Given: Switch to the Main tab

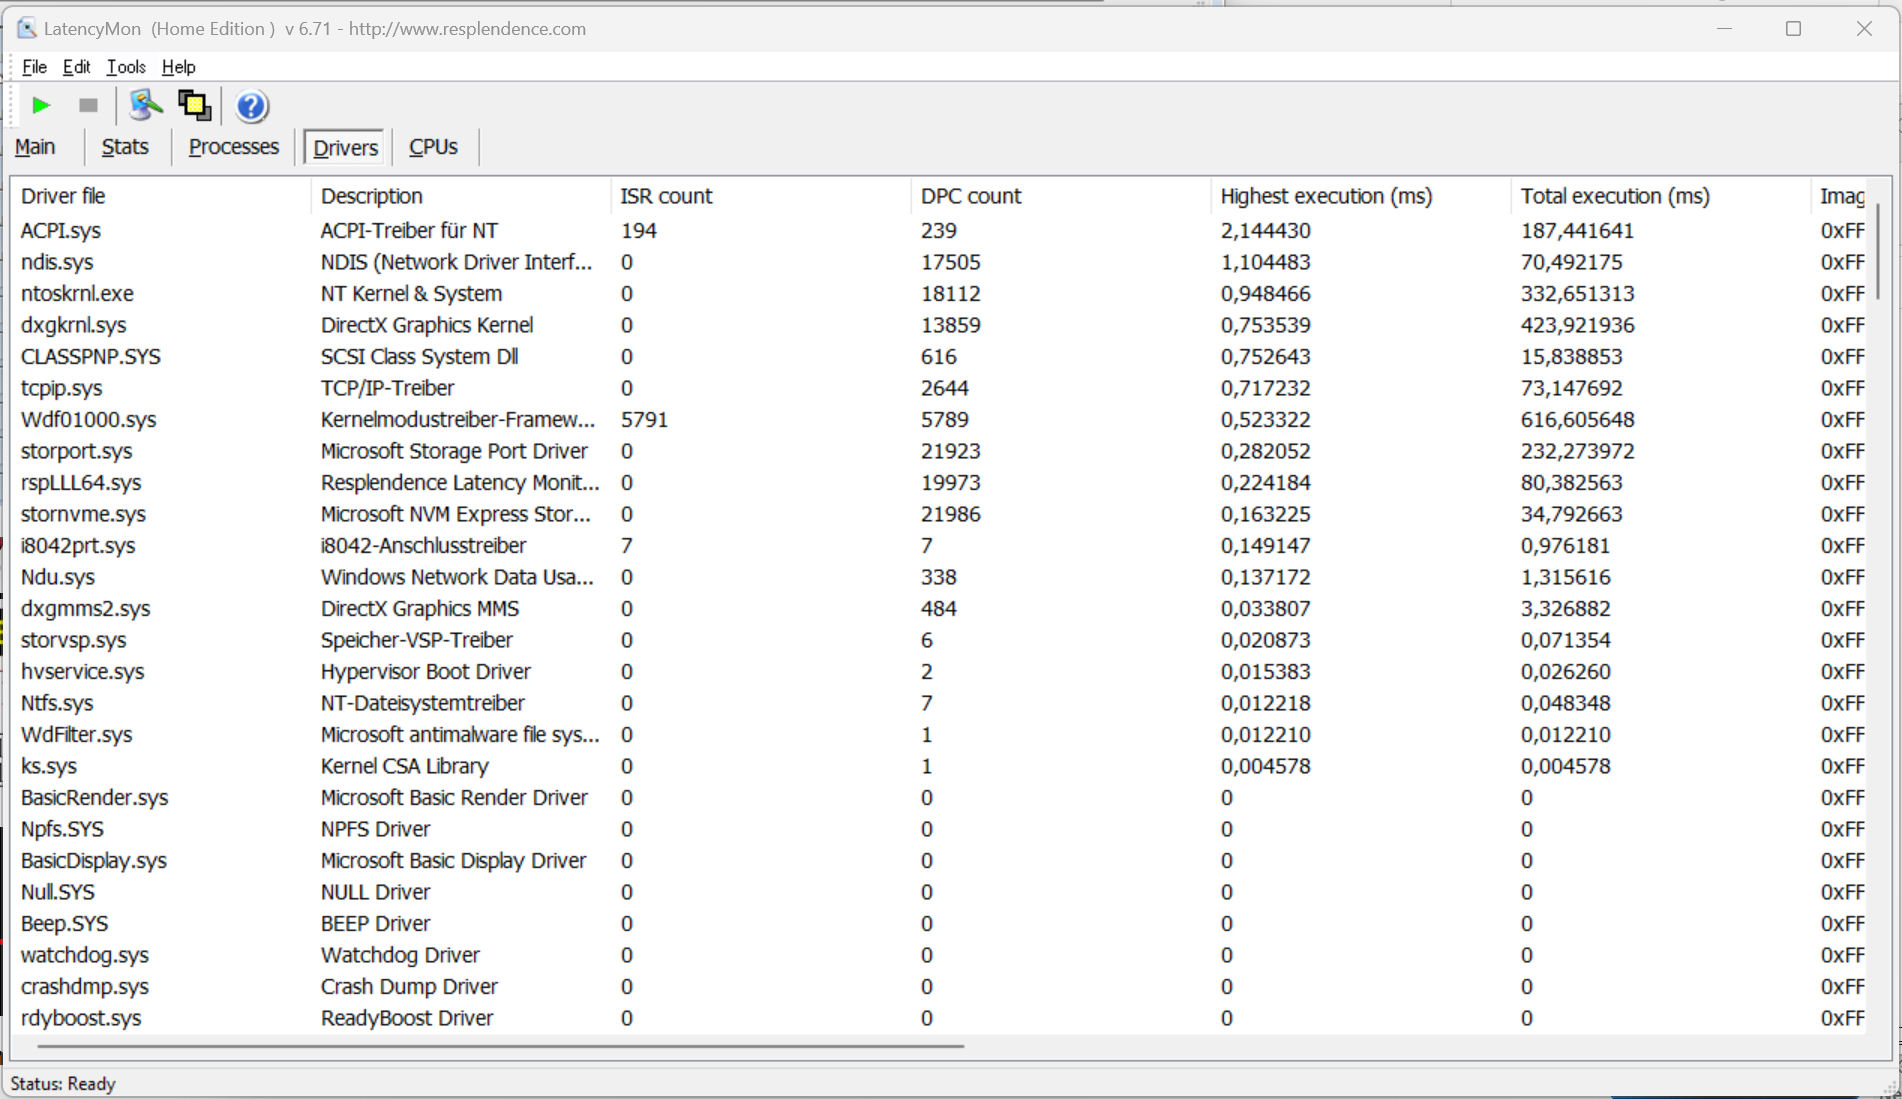Looking at the screenshot, I should click(35, 147).
